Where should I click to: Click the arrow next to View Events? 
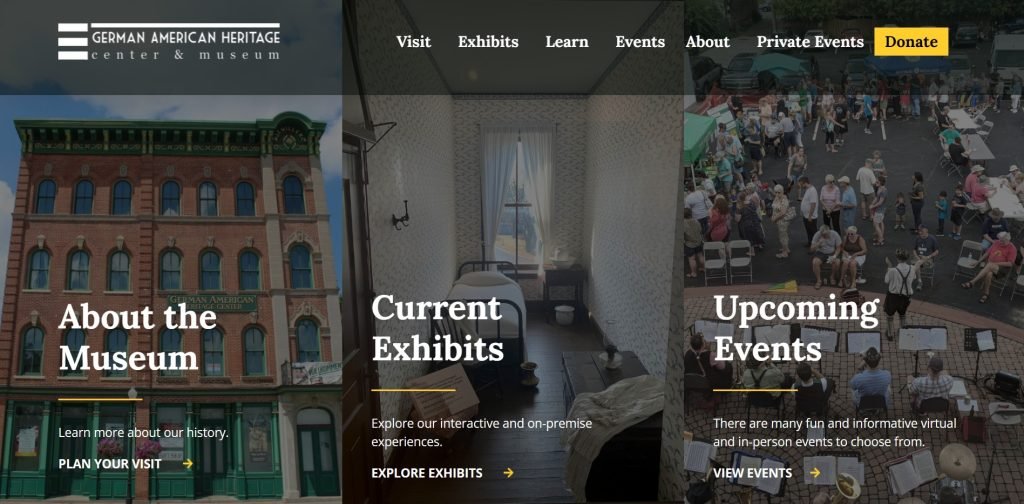[815, 473]
